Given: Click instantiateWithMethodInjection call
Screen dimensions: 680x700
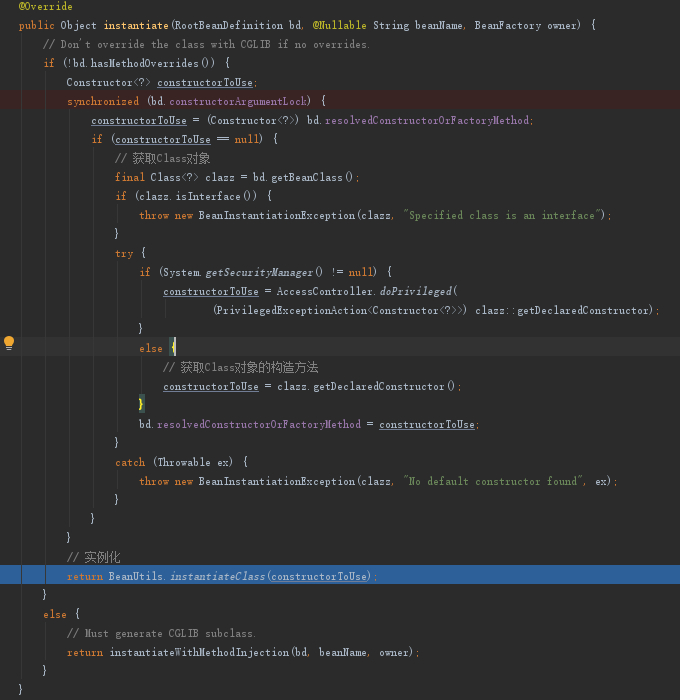Looking at the screenshot, I should click(x=200, y=652).
